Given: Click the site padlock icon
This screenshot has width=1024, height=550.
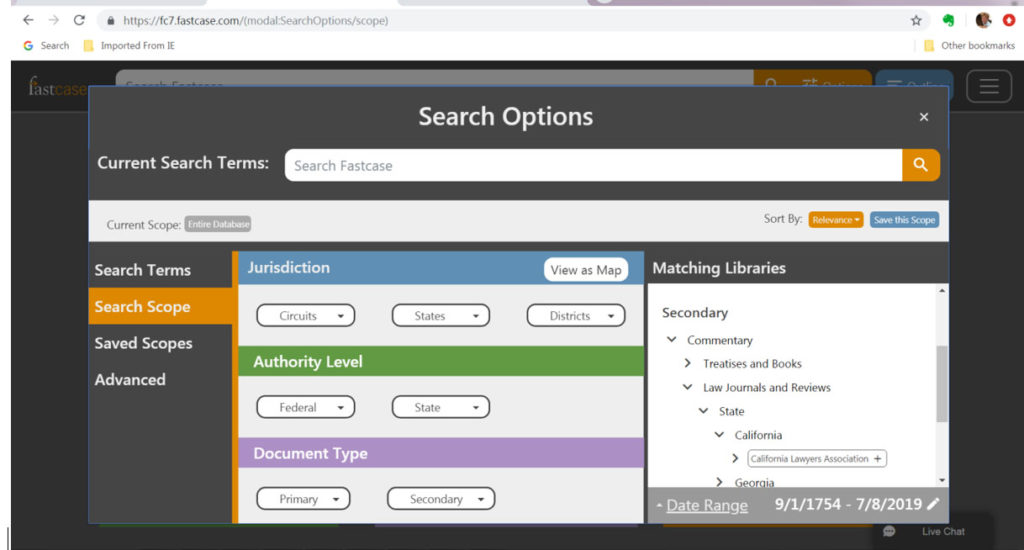Looking at the screenshot, I should click(111, 20).
